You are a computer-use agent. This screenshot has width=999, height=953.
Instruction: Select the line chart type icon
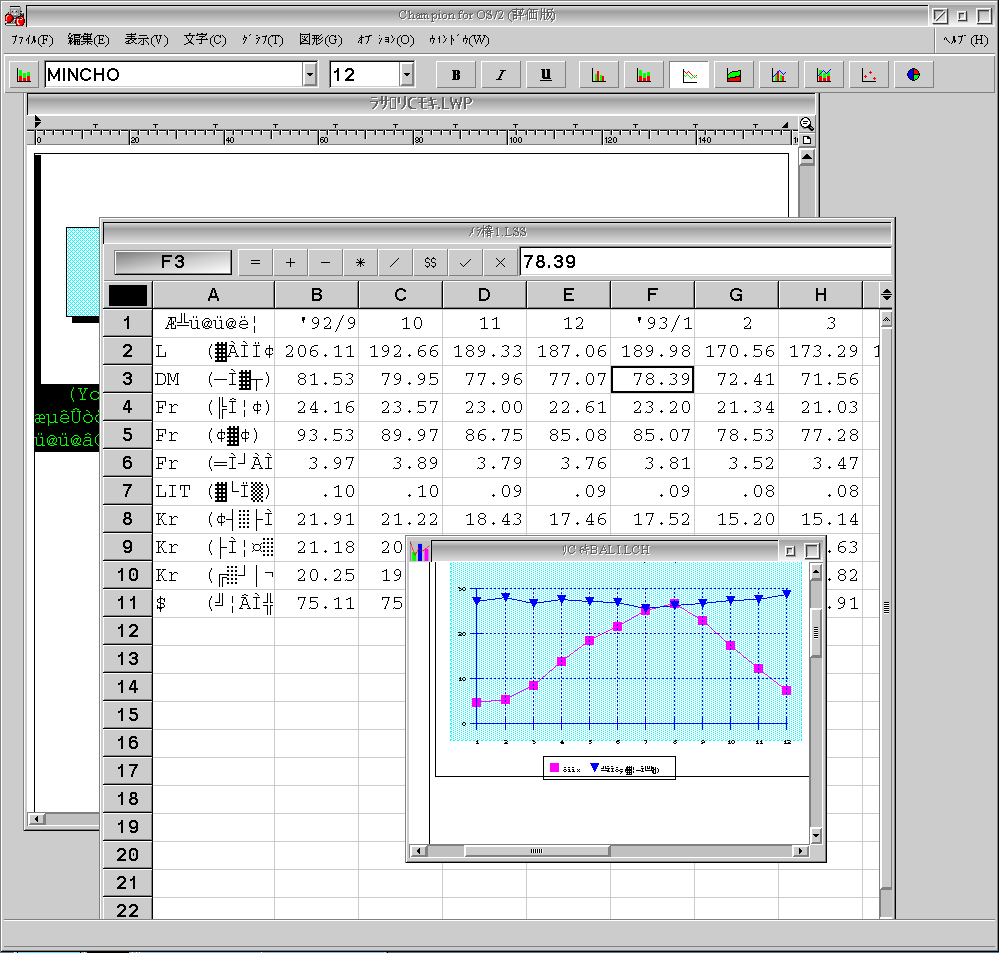(689, 75)
